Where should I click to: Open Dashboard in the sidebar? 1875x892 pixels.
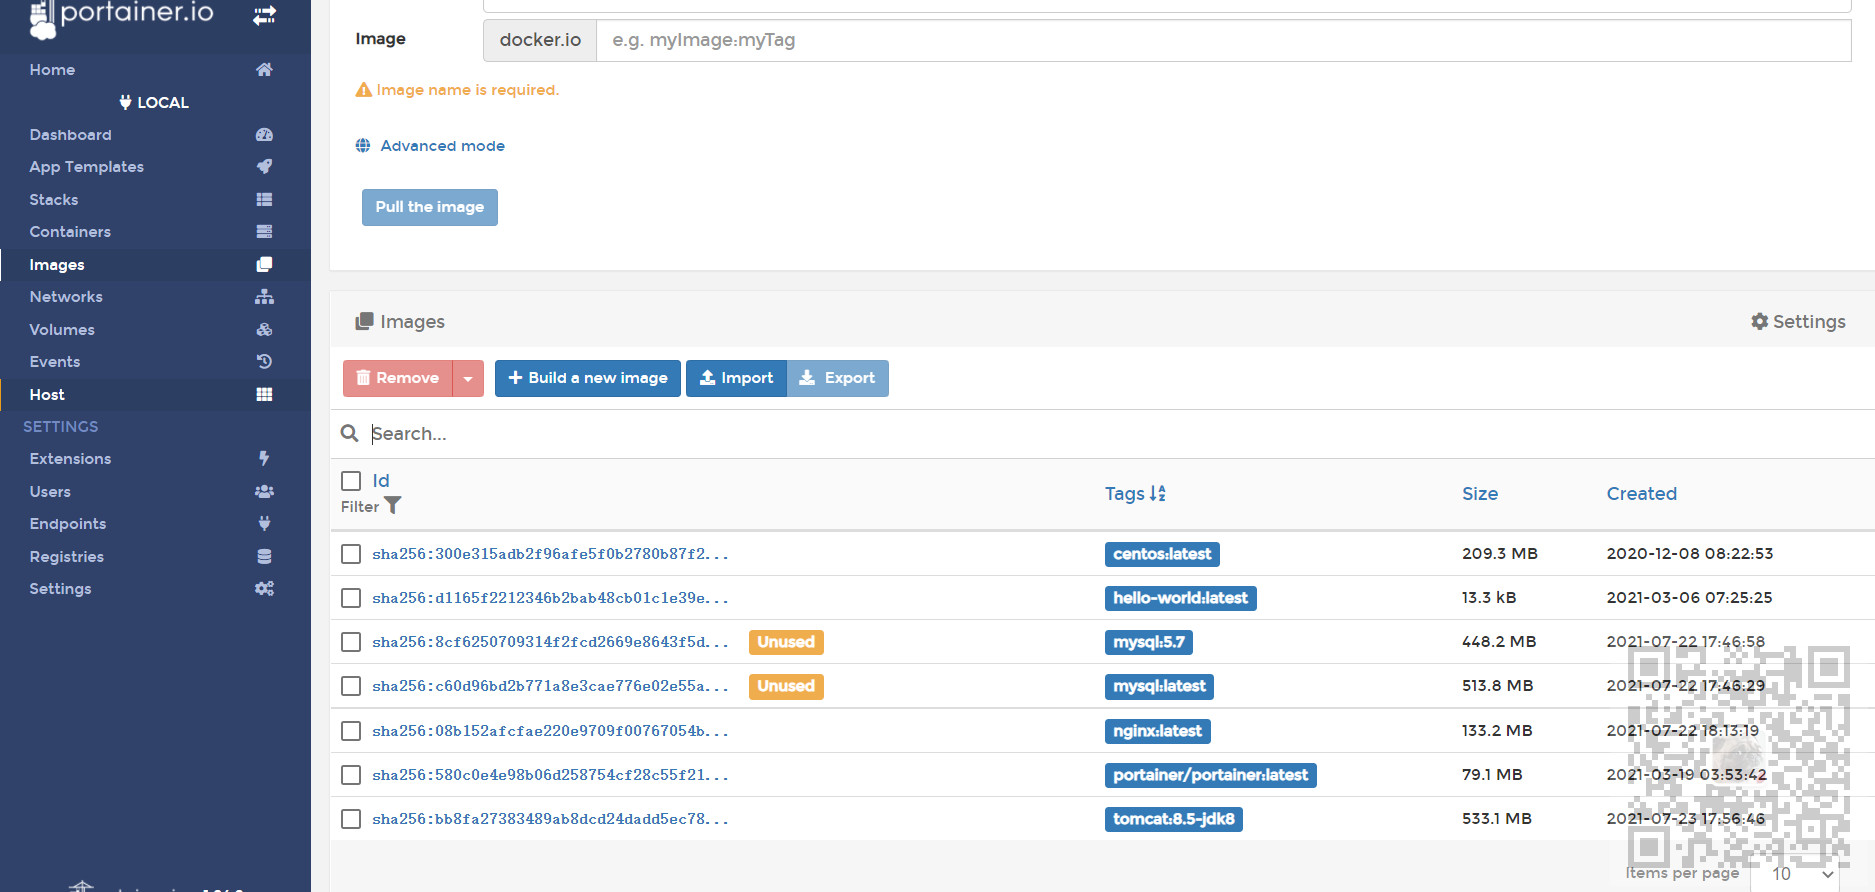click(x=70, y=134)
